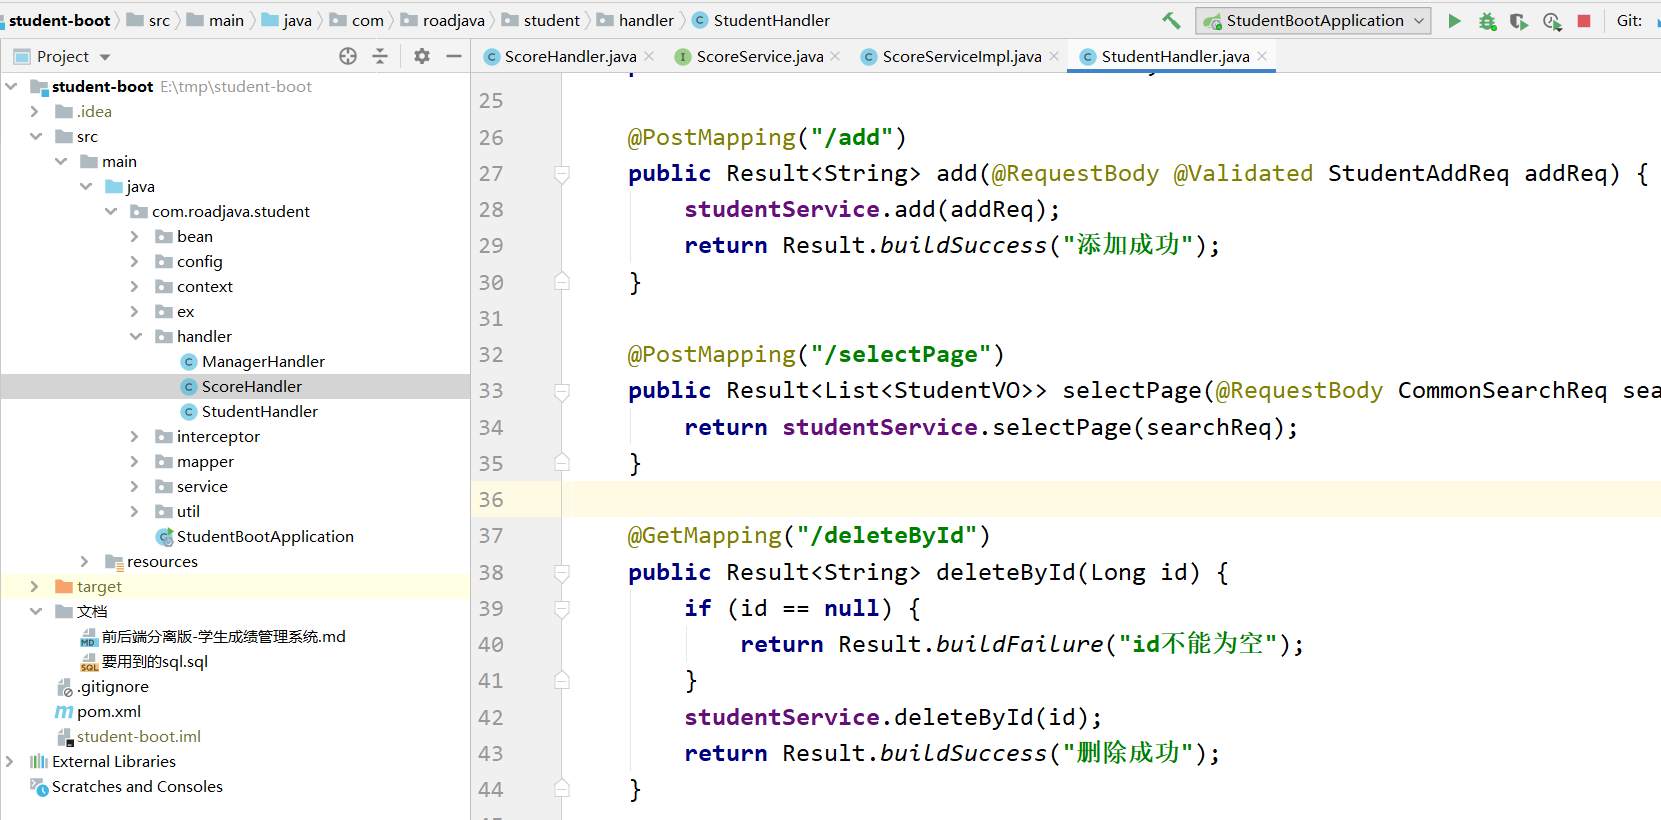Fold the add method at line 27

tap(562, 174)
